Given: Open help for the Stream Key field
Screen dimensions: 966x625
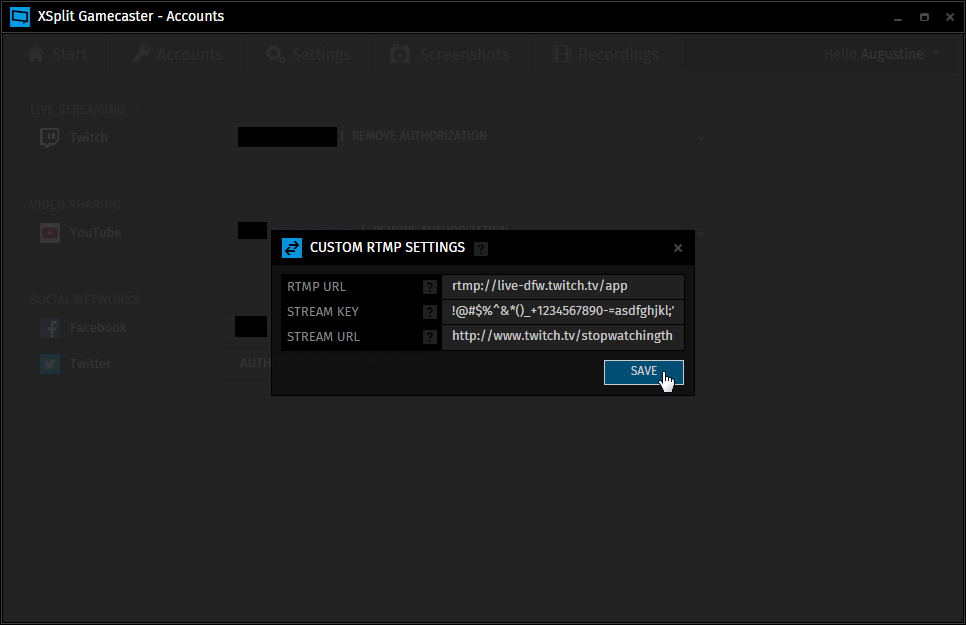Looking at the screenshot, I should [x=430, y=312].
